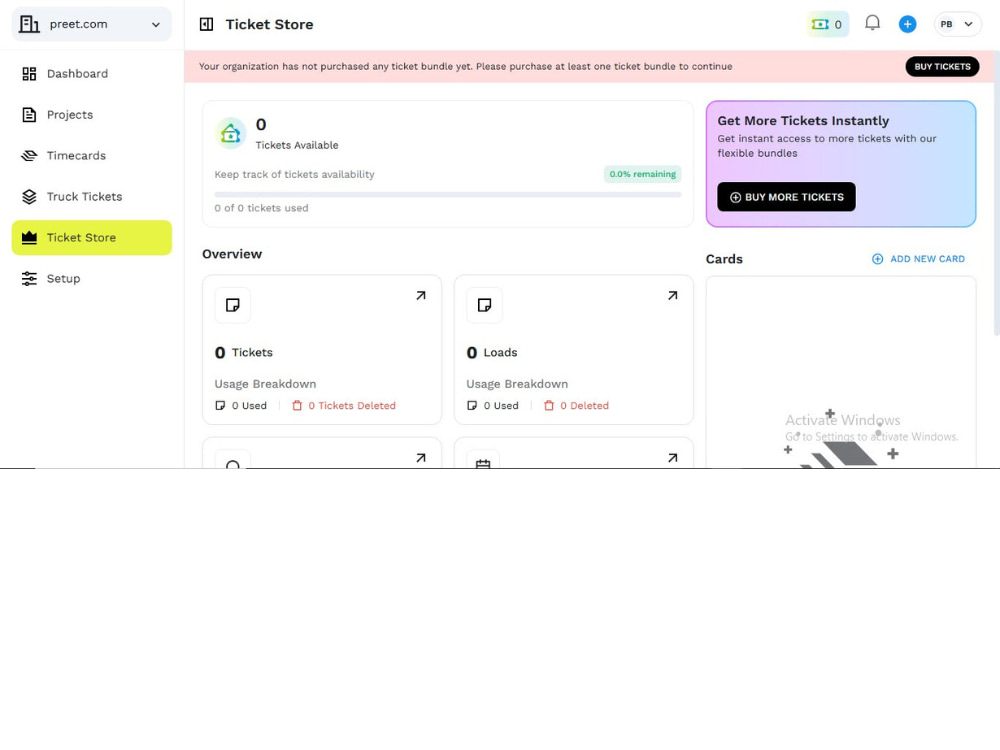This screenshot has height=750, width=1000.
Task: Click the Loads card note icon
Action: click(485, 305)
